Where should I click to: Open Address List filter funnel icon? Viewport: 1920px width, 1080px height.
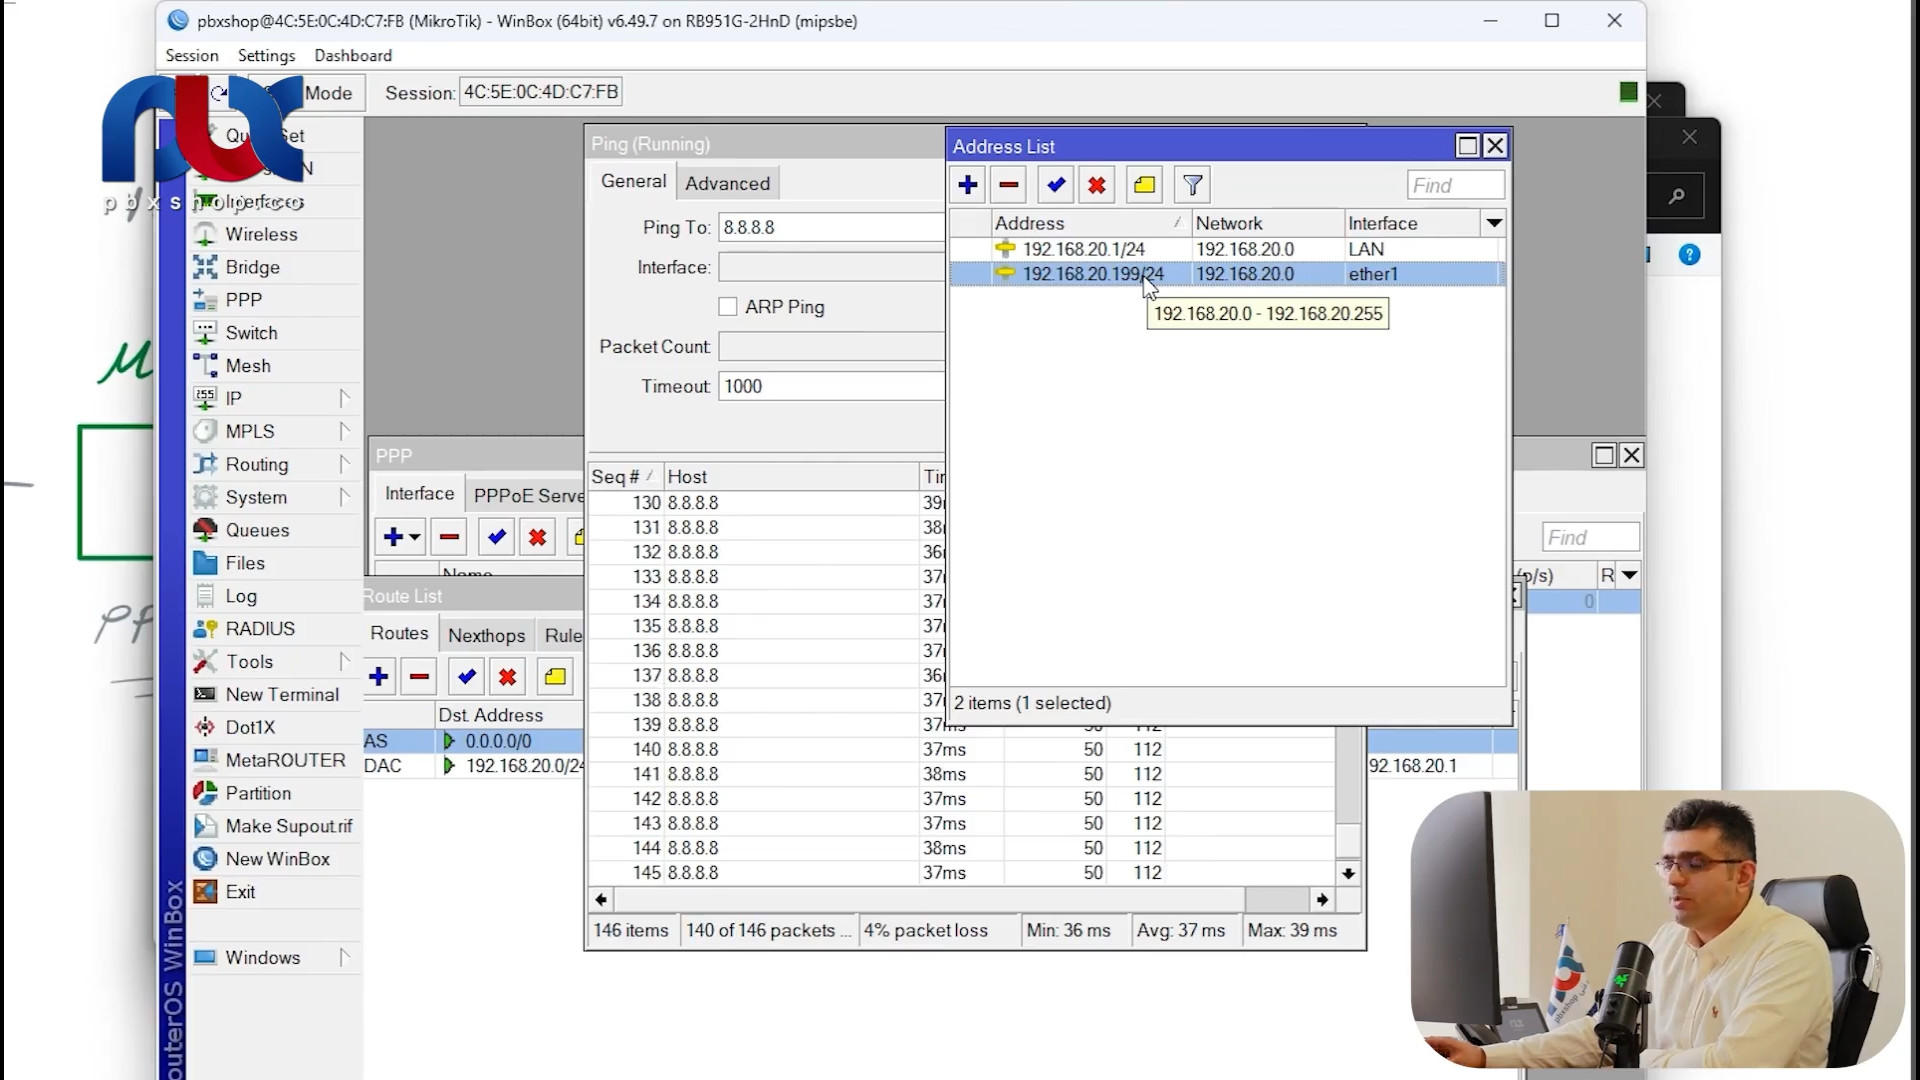click(1192, 185)
